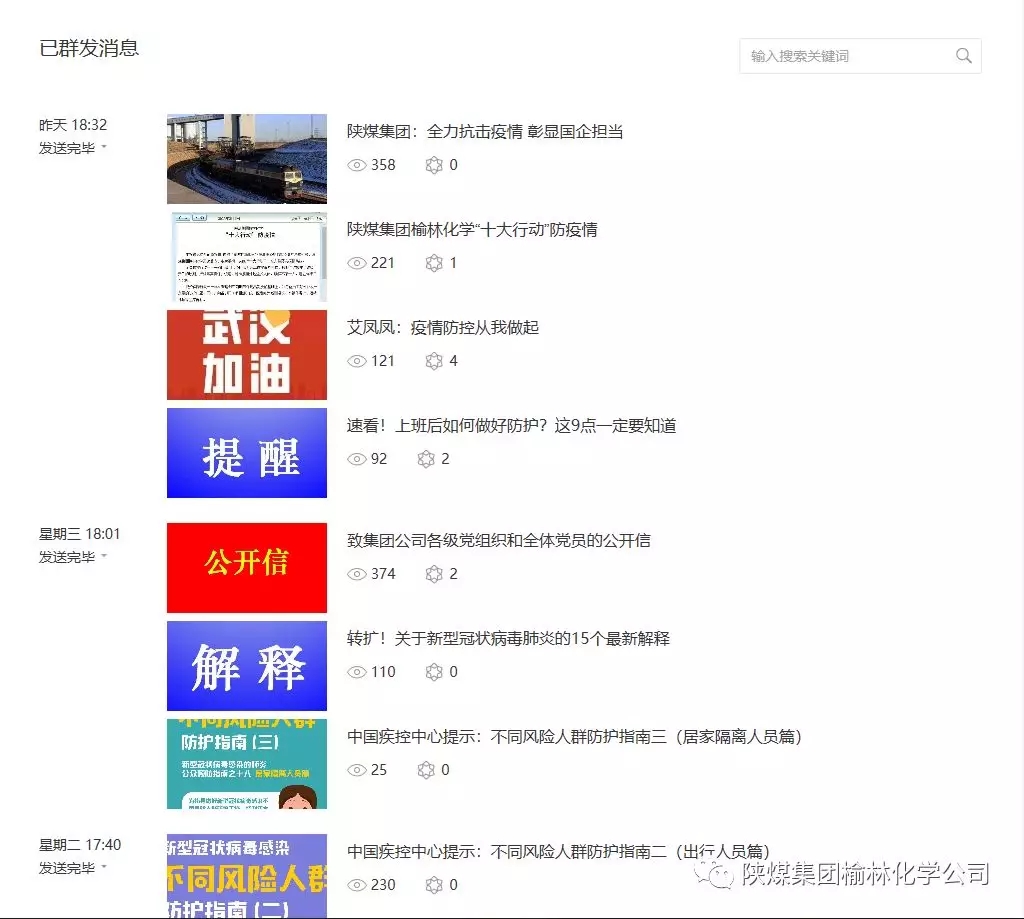Open article 陕煤集团：全力抗击疫情 彰显国企担当
Viewport: 1024px width, 919px height.
[x=485, y=131]
